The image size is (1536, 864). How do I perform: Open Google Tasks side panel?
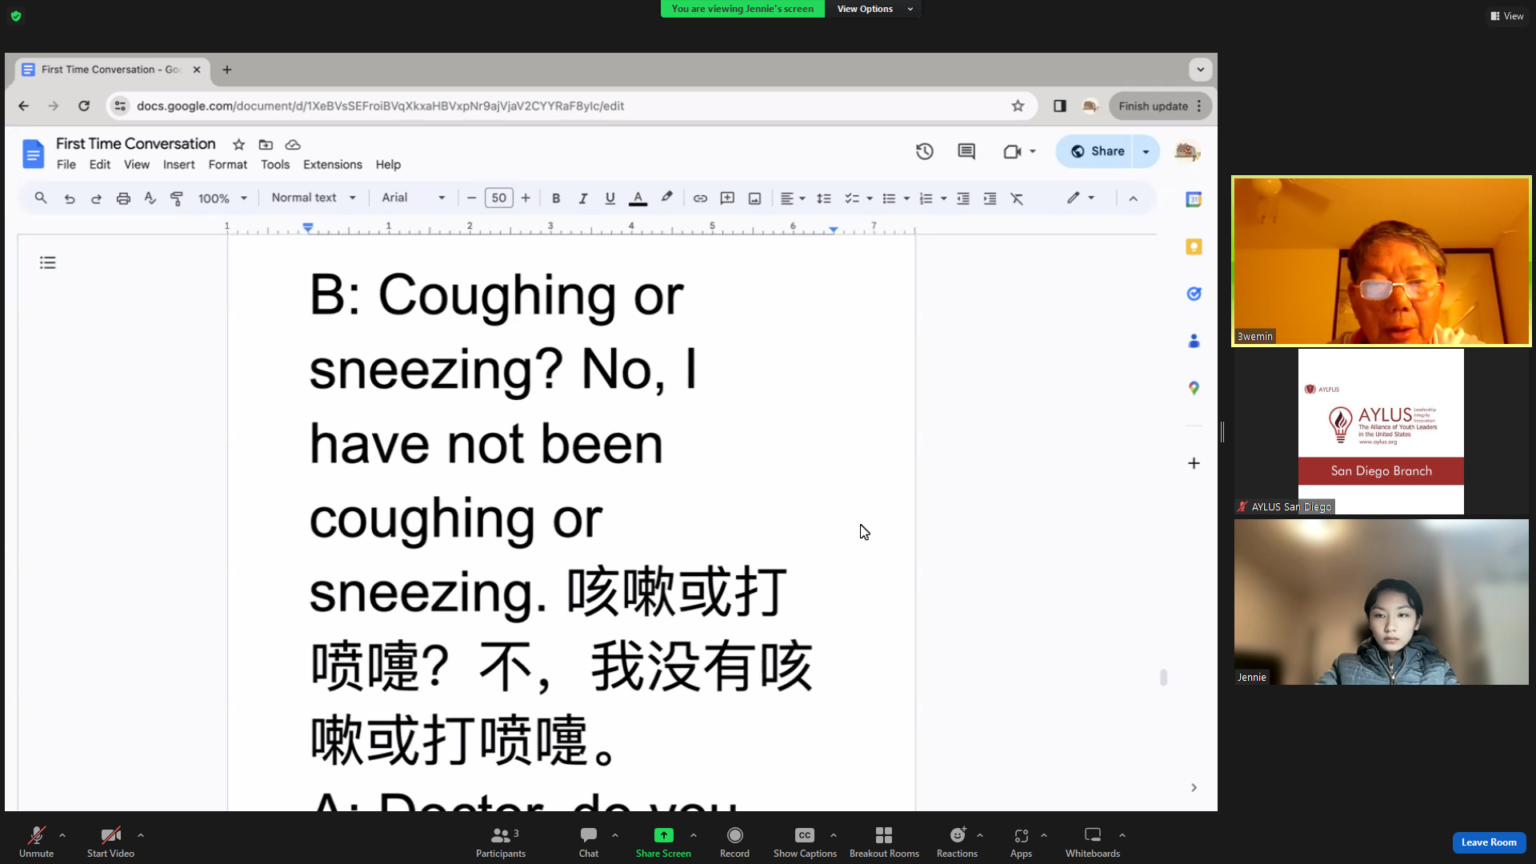point(1193,293)
